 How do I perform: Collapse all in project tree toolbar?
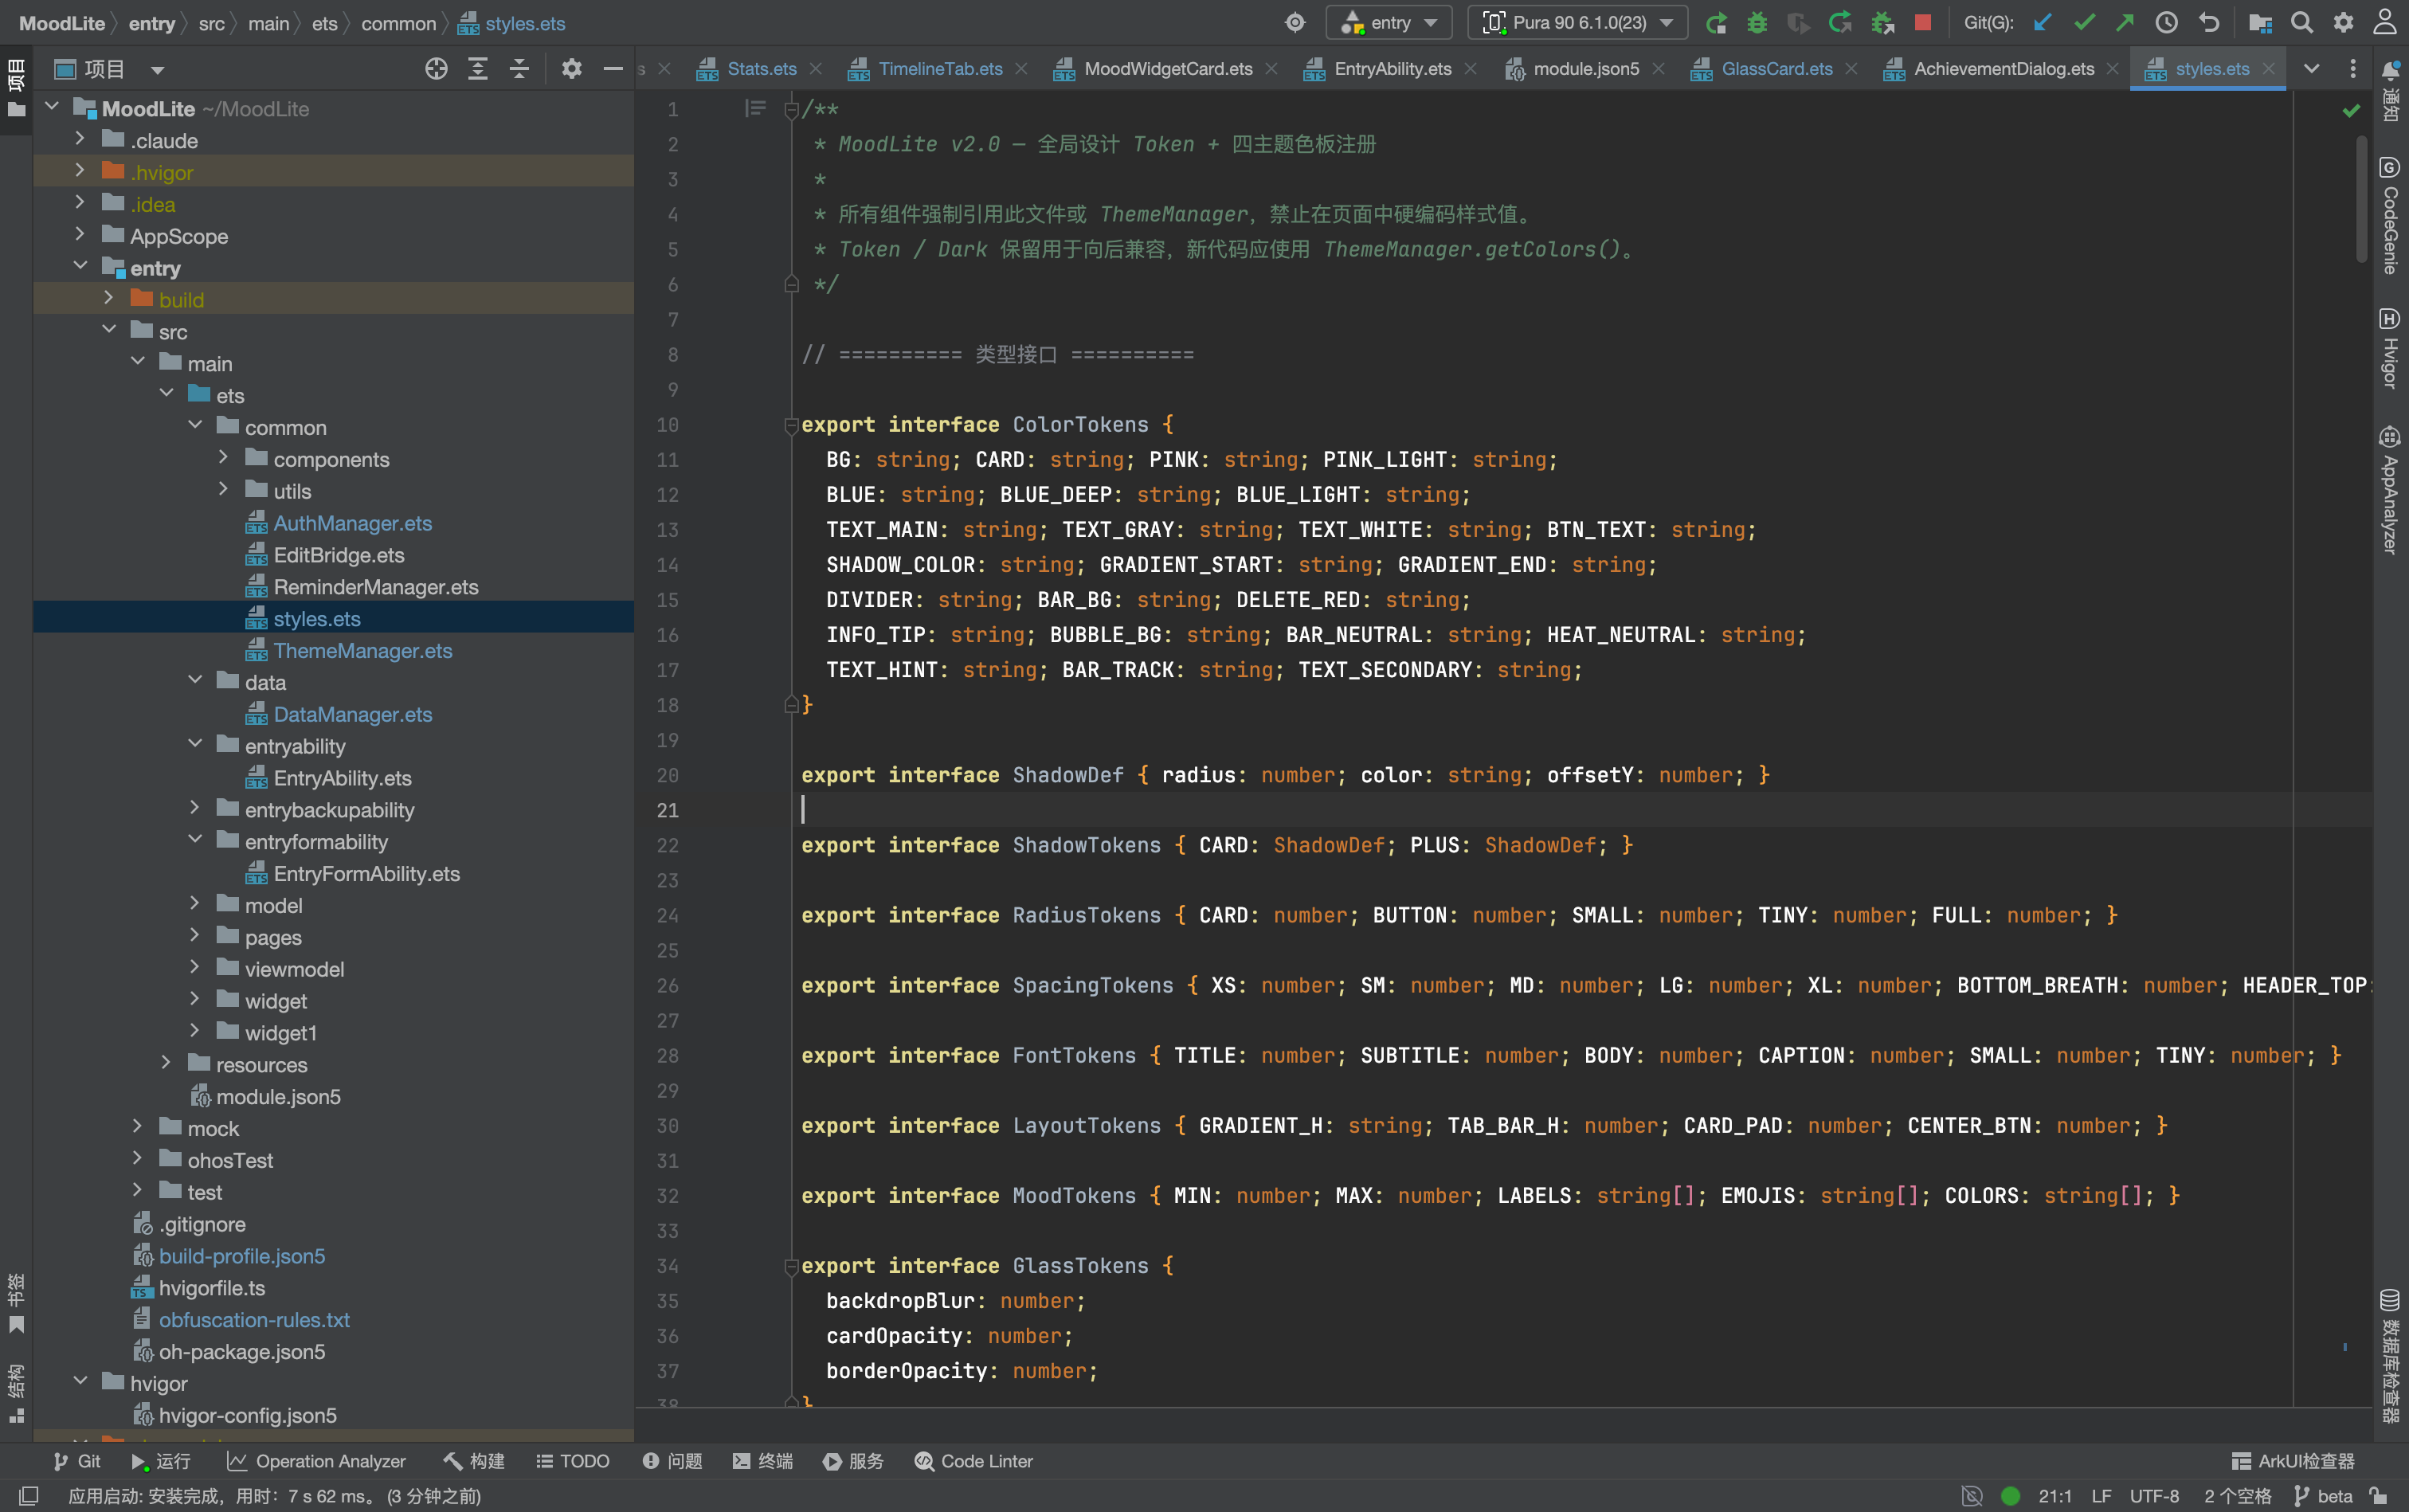(x=519, y=69)
